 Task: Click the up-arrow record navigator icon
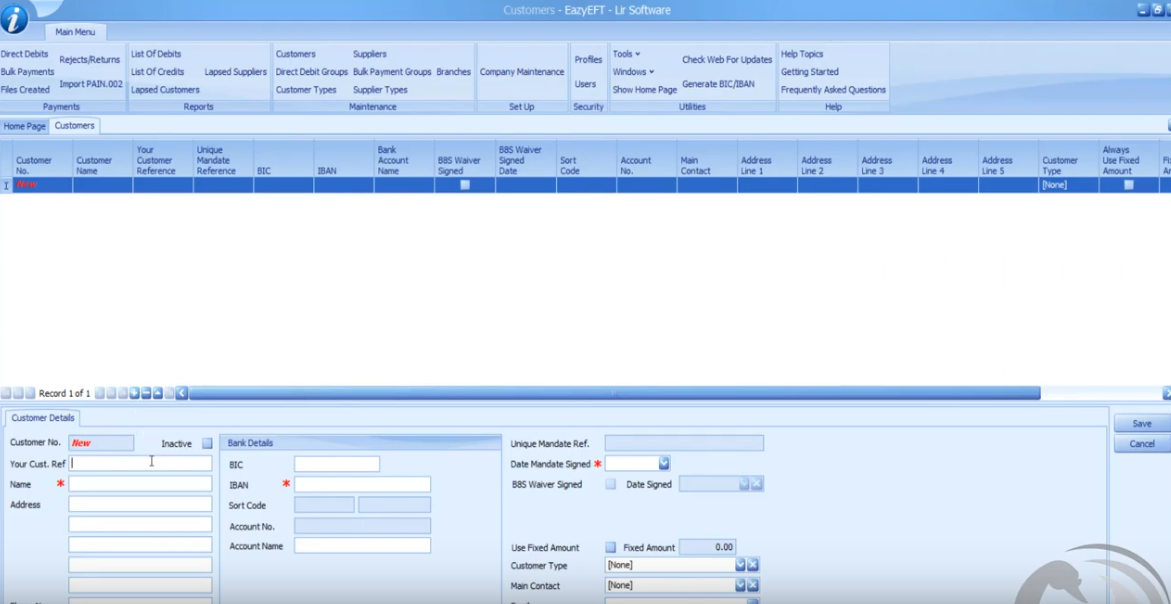click(158, 394)
